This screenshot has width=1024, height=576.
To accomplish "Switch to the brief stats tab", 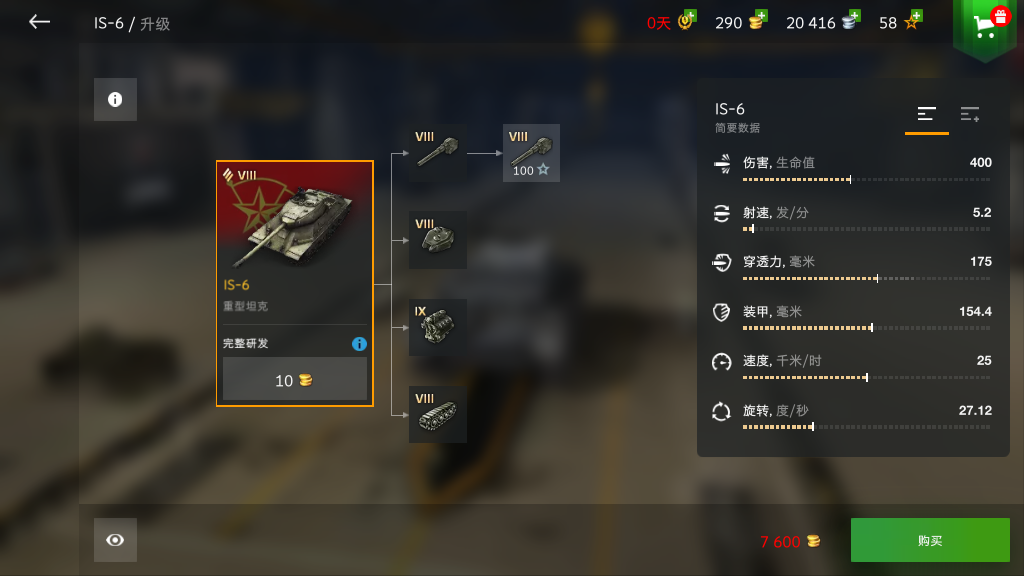I will (927, 115).
